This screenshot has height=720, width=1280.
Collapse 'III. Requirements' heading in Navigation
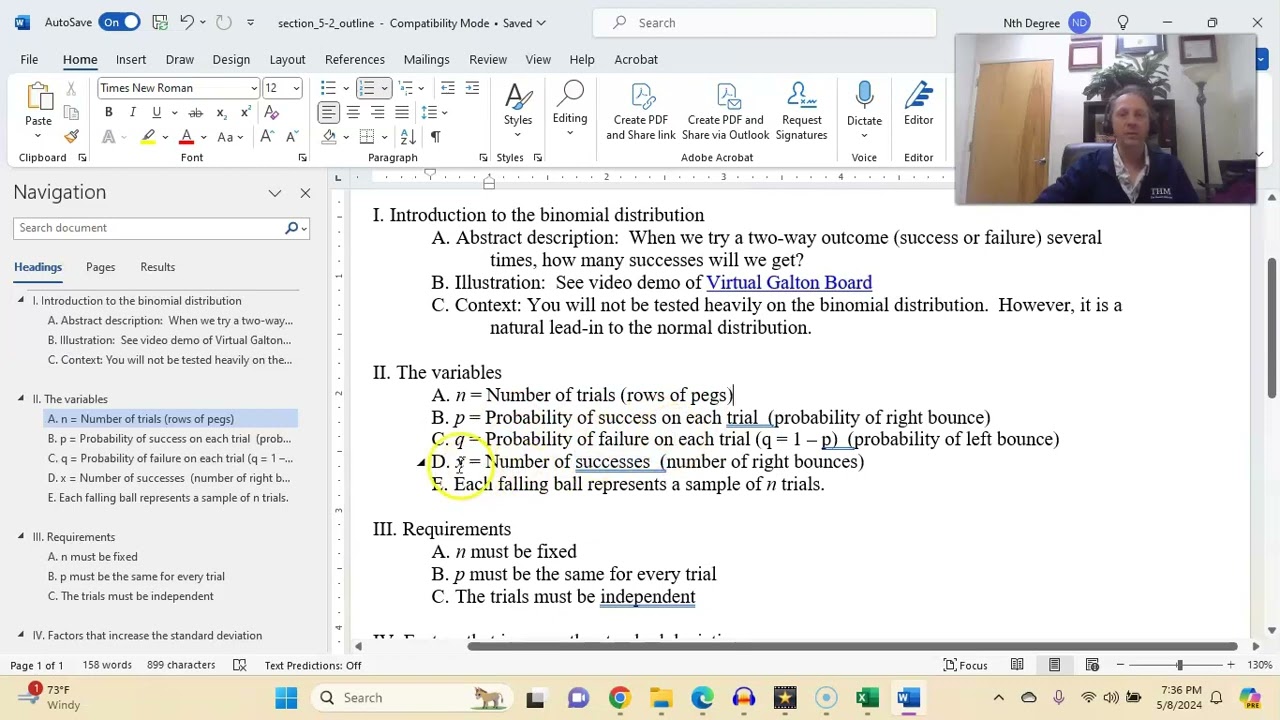tap(21, 537)
